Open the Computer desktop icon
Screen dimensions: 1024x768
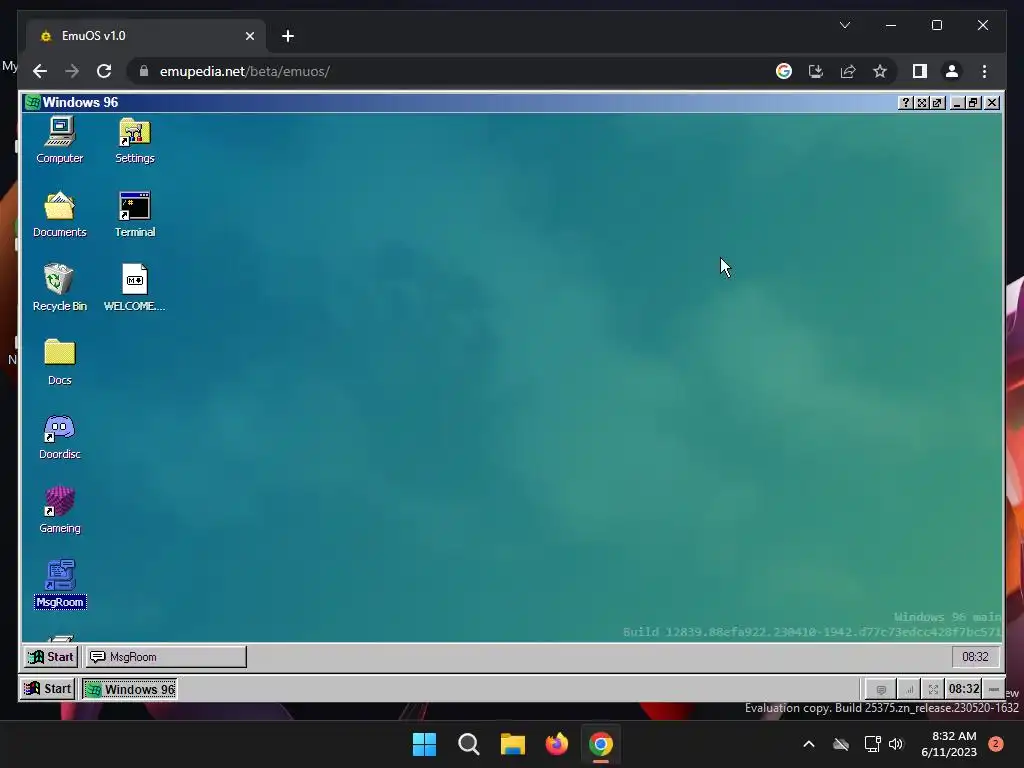click(x=59, y=140)
